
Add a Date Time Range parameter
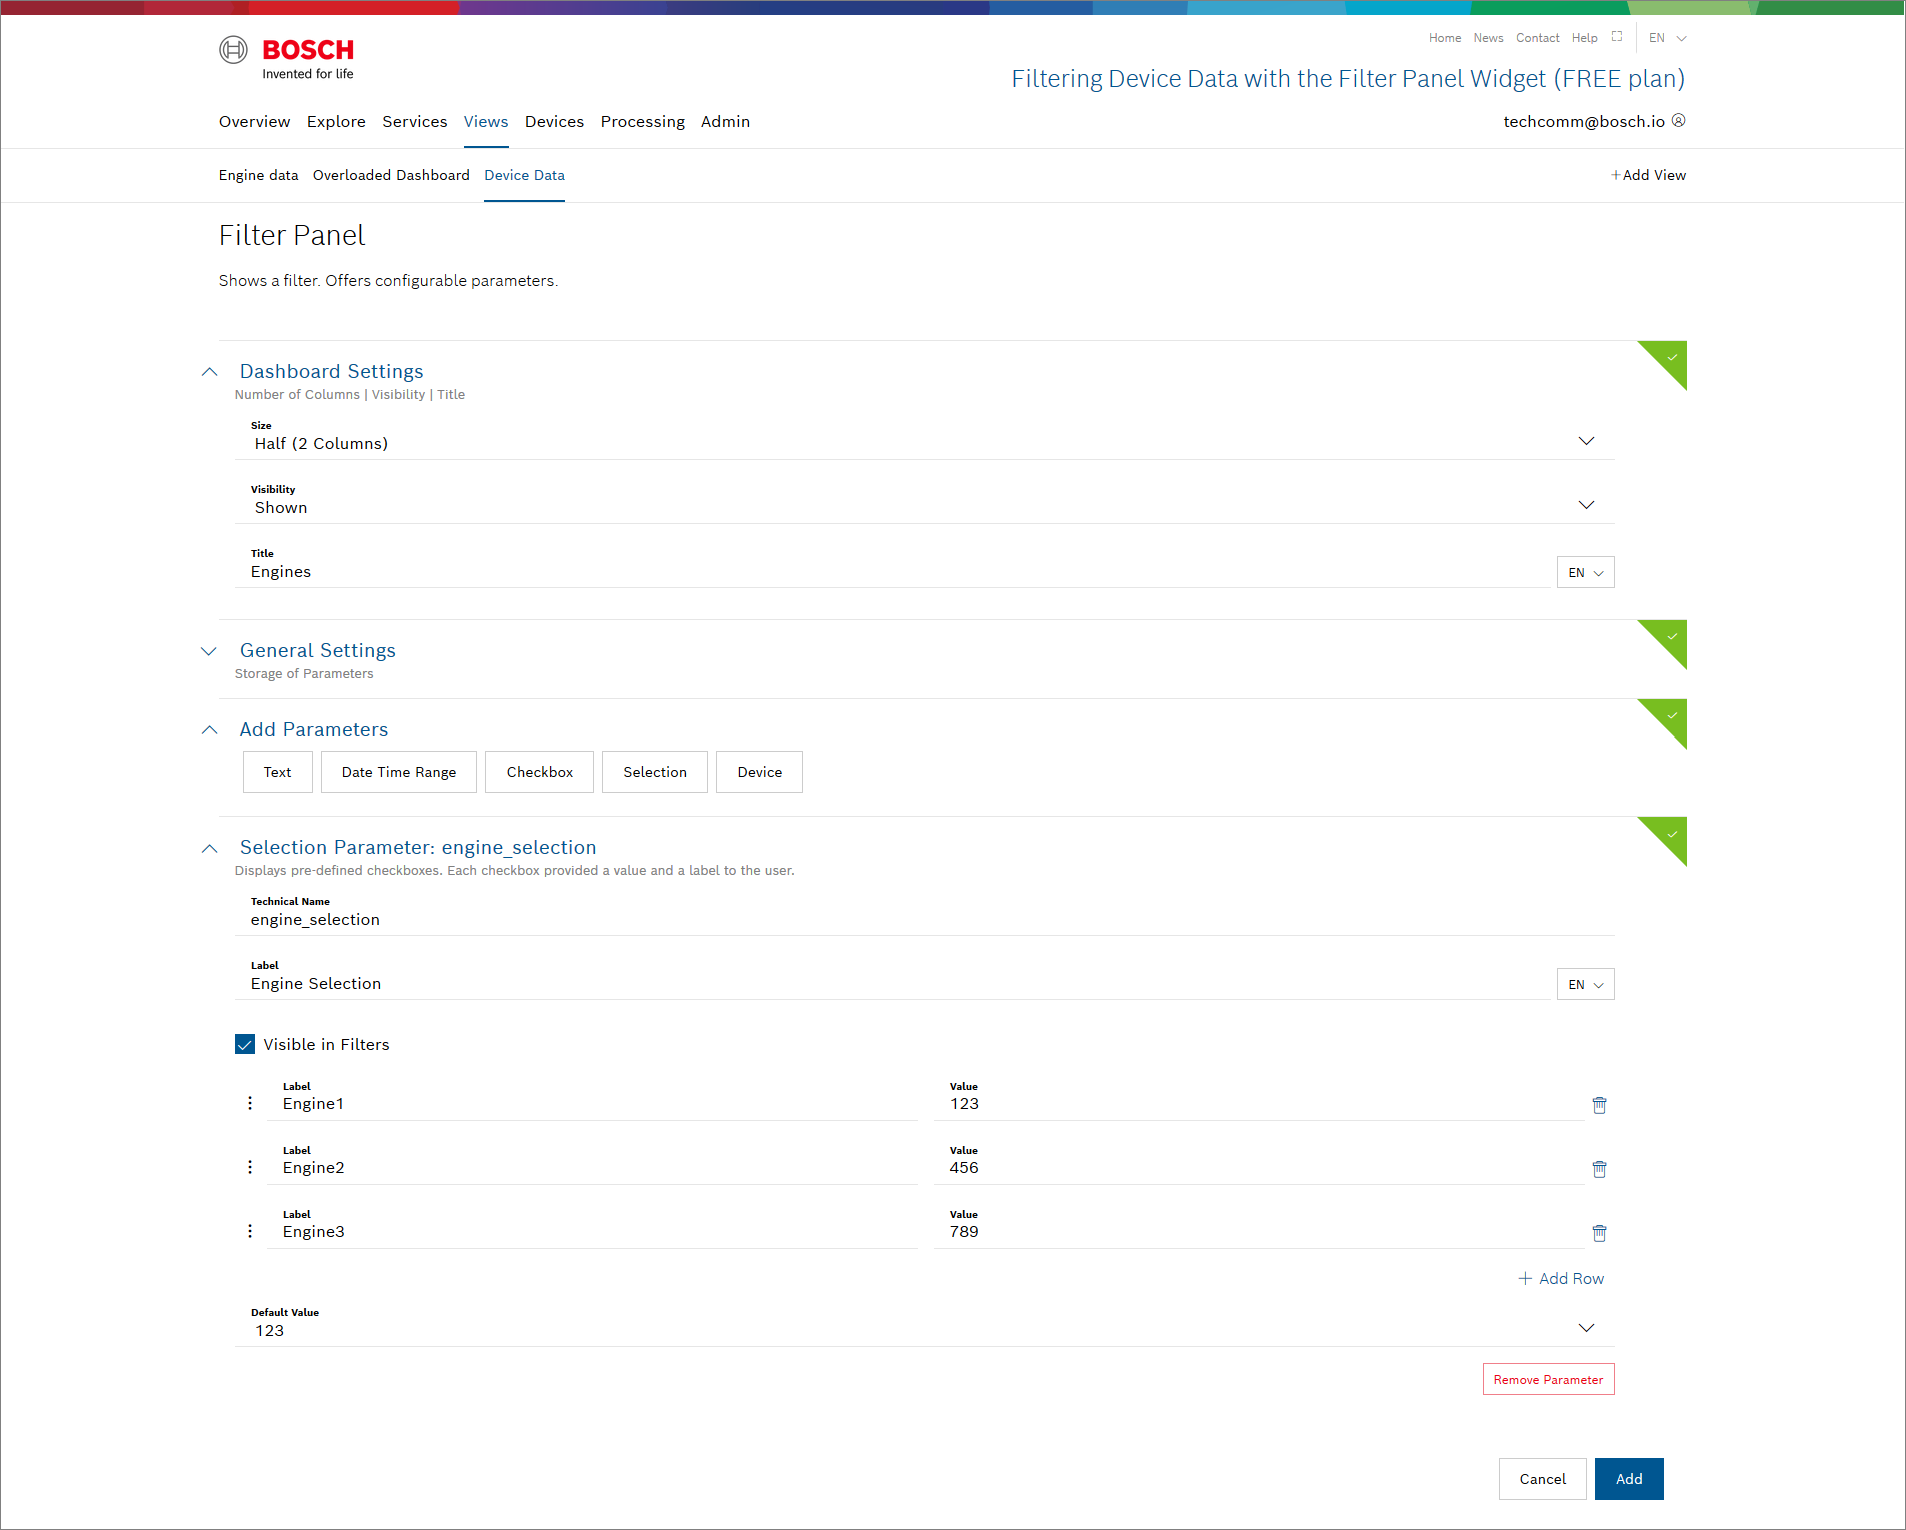pos(398,772)
